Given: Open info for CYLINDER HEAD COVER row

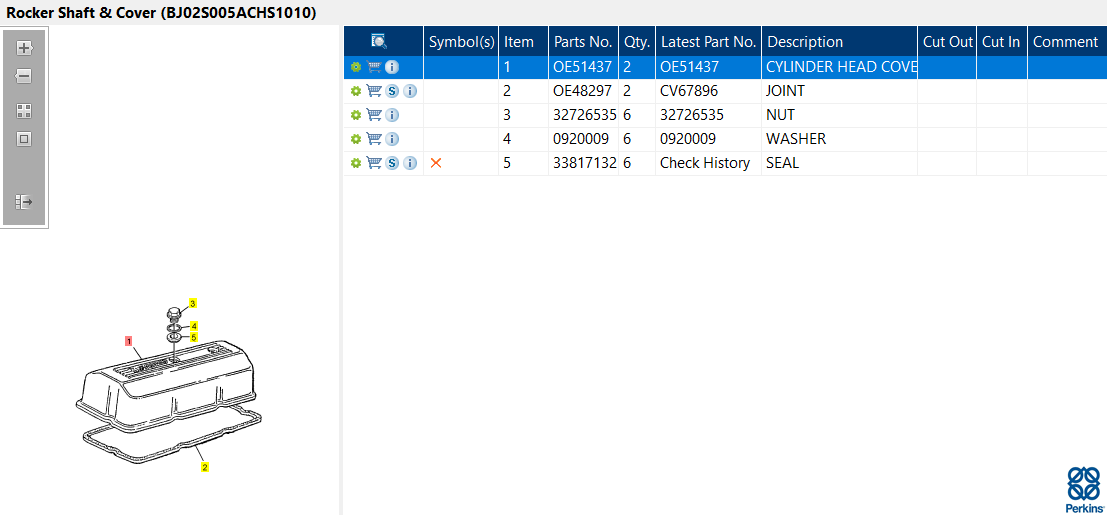Looking at the screenshot, I should coord(392,67).
